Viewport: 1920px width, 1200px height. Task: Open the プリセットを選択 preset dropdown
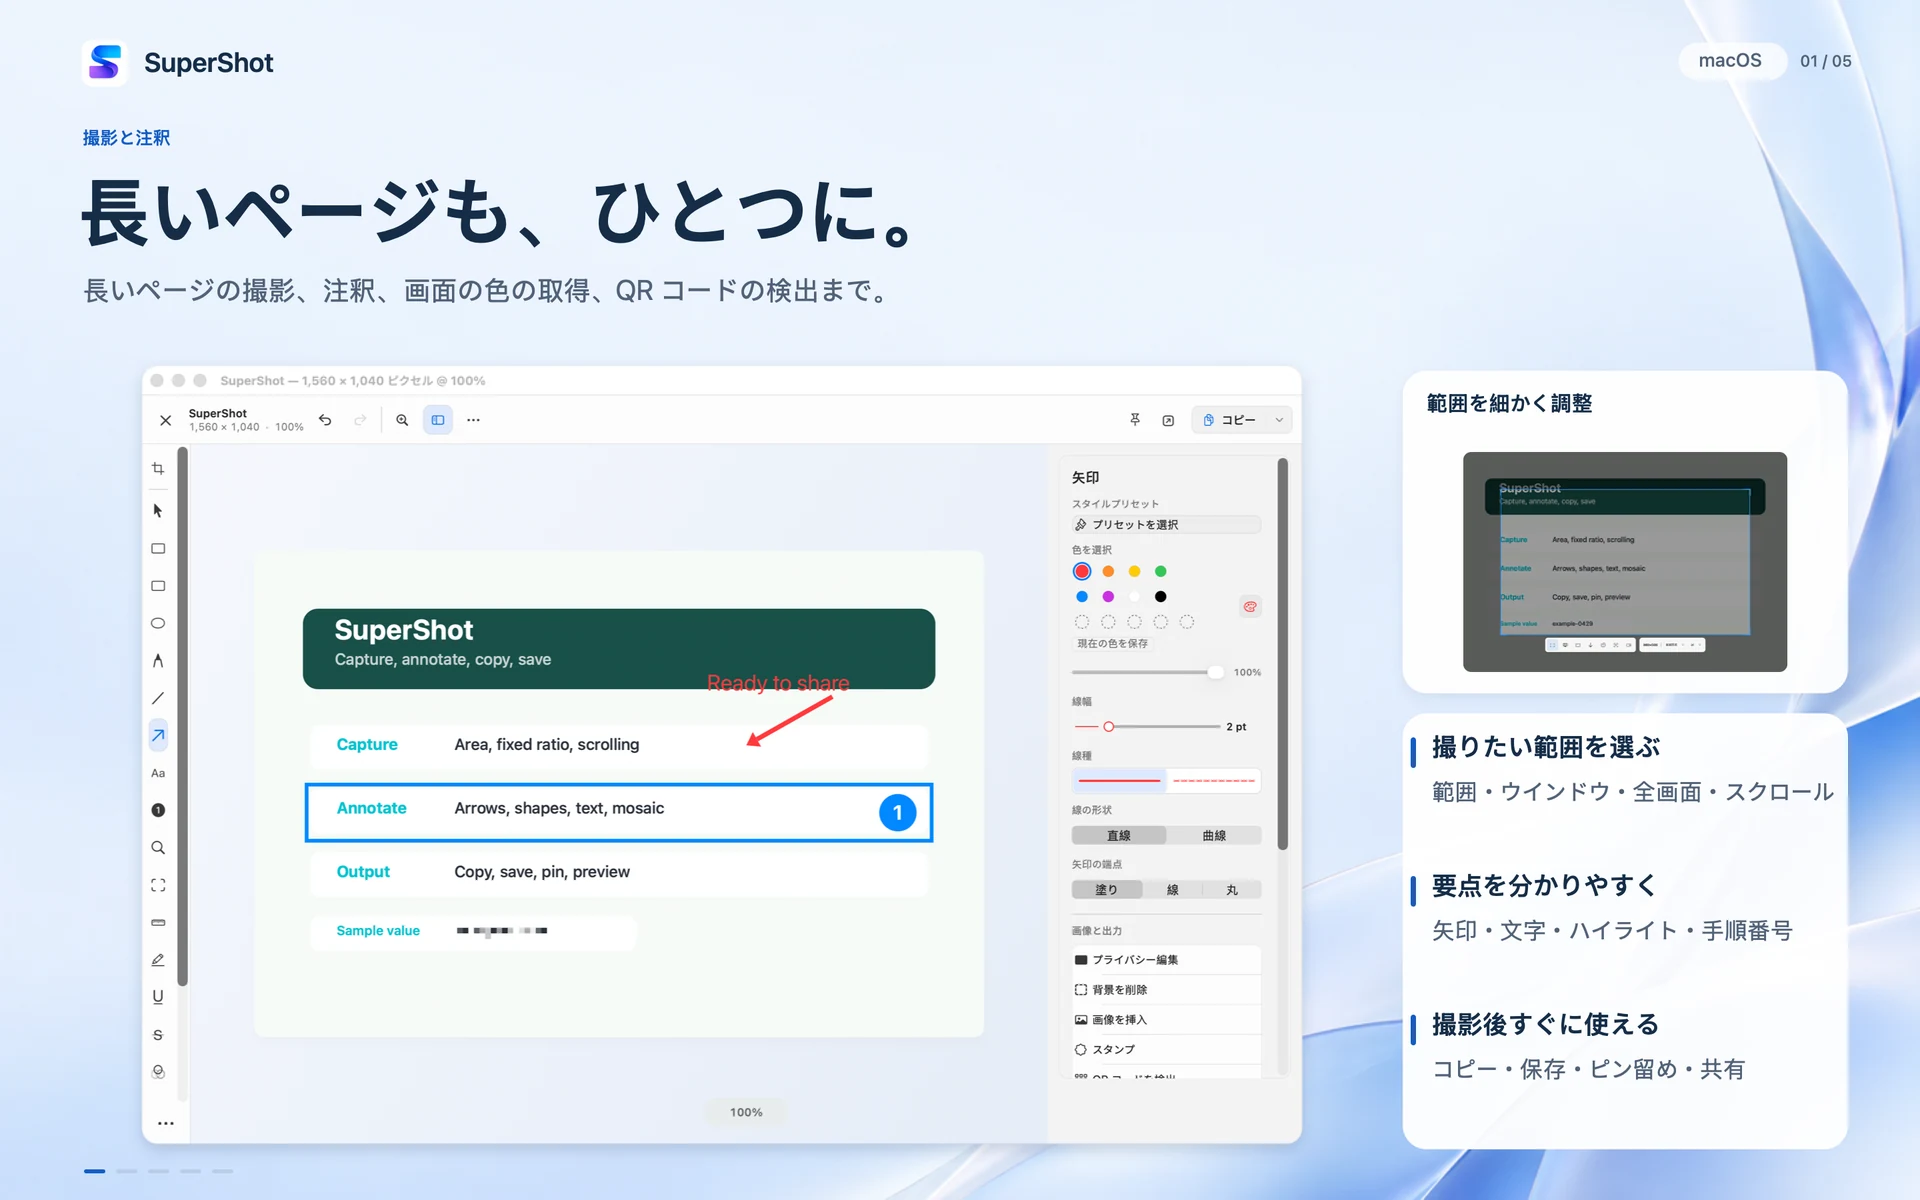point(1166,524)
